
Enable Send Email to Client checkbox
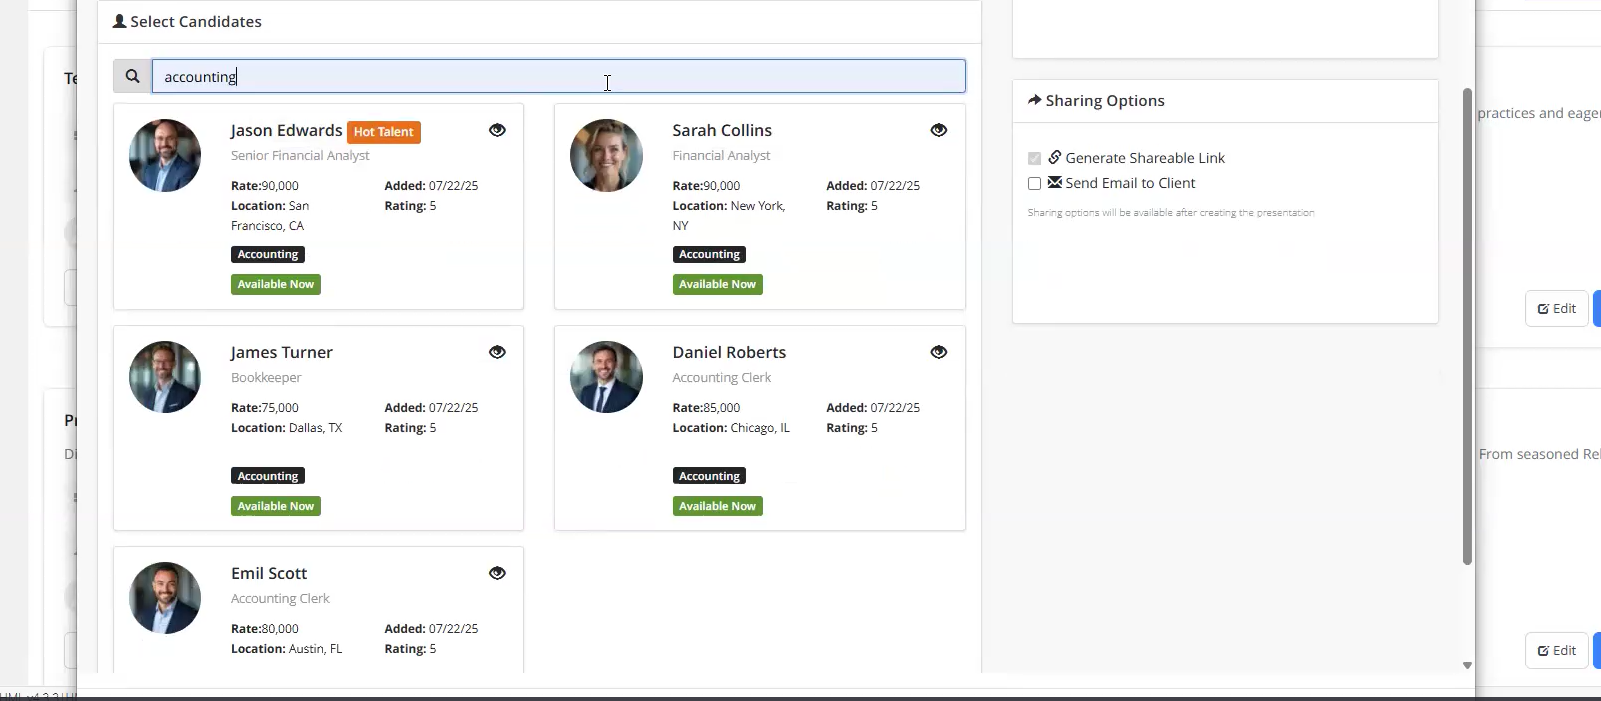pos(1034,183)
